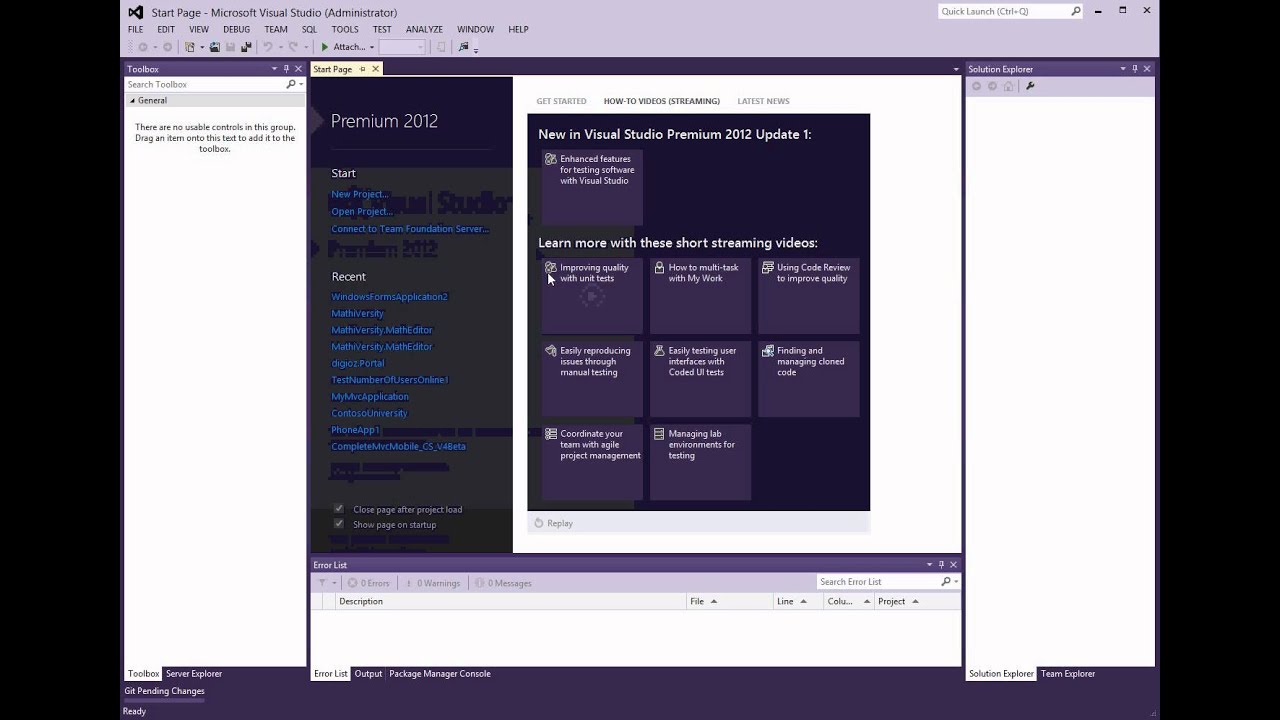
Task: Pin the Toolbox panel with auto-hide icon
Action: (286, 69)
